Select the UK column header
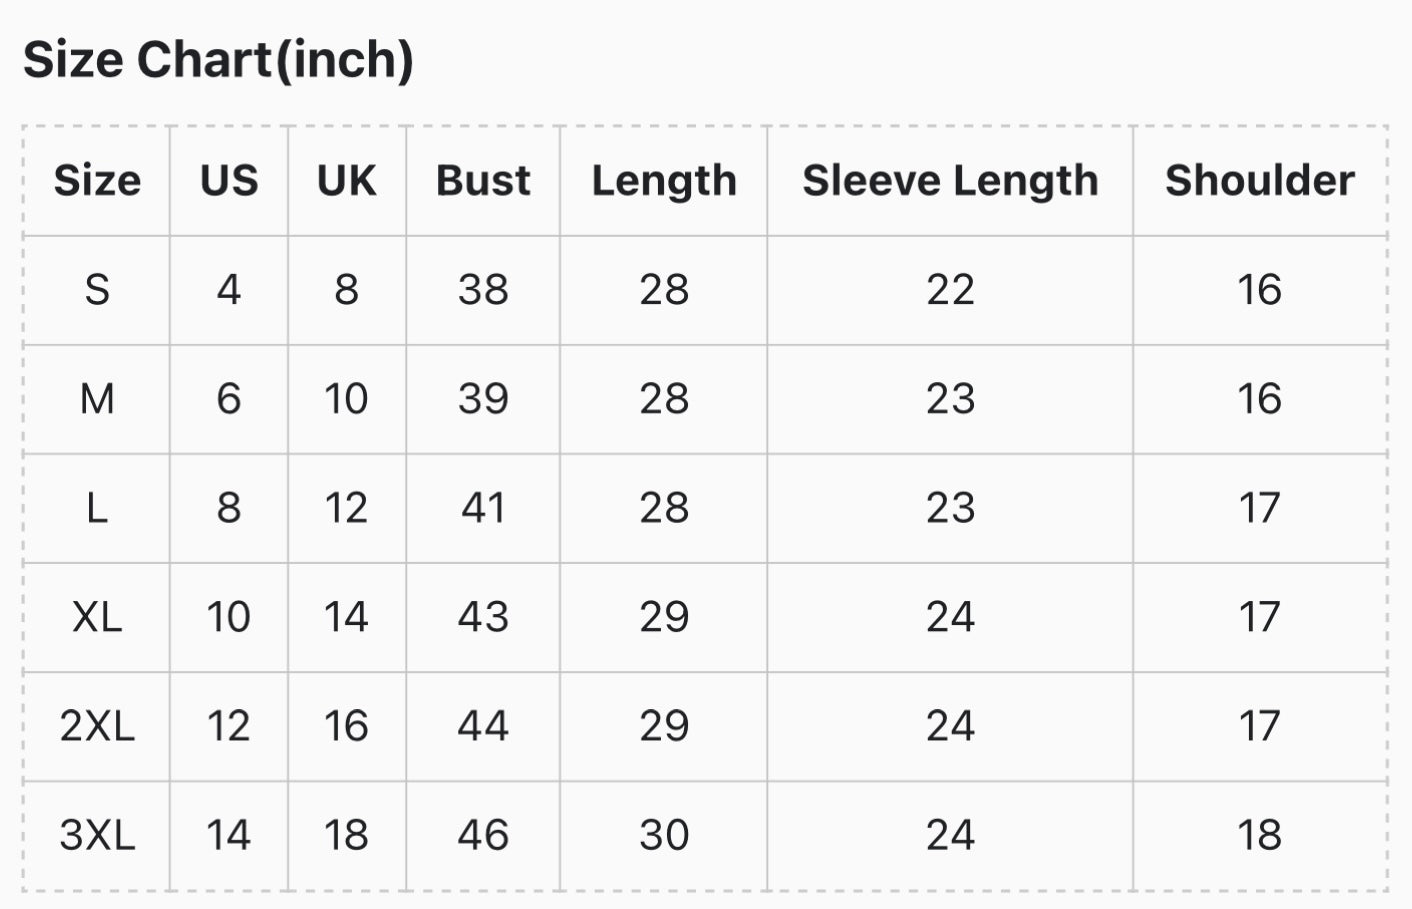This screenshot has height=909, width=1412. [347, 181]
